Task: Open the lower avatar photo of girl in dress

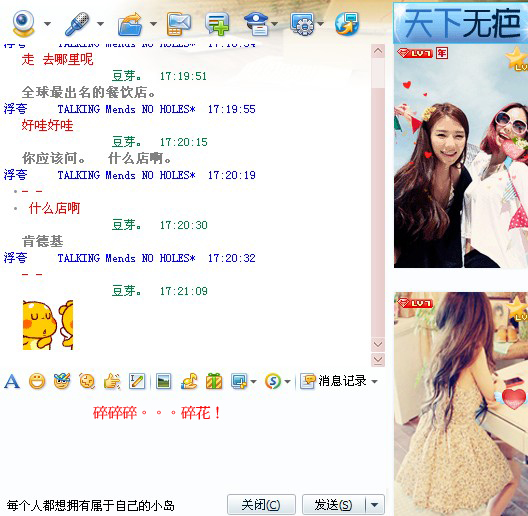Action: [461, 404]
